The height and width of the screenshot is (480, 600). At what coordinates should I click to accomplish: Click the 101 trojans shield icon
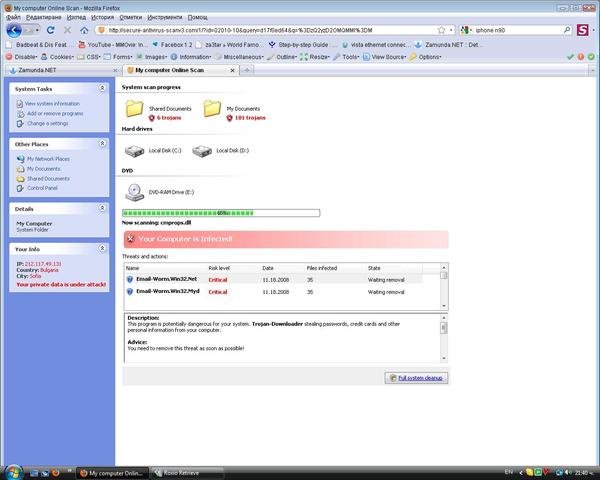(229, 118)
